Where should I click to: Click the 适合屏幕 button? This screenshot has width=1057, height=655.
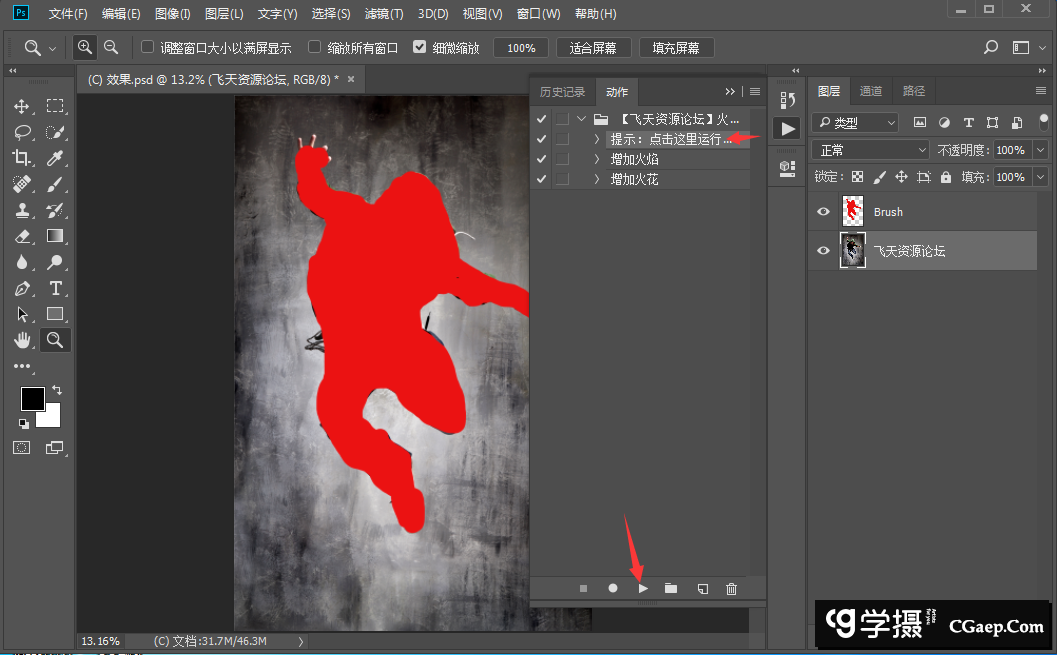pos(593,48)
